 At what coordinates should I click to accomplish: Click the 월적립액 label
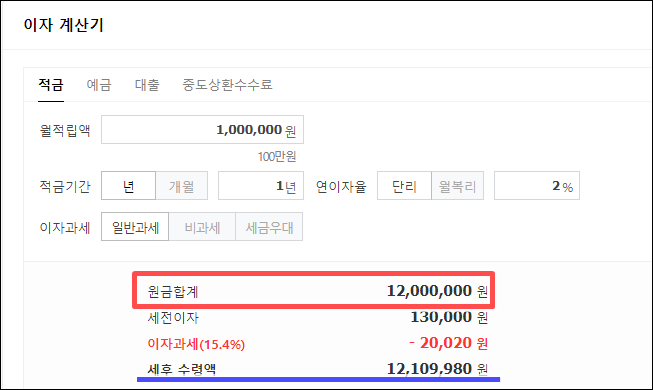point(65,130)
